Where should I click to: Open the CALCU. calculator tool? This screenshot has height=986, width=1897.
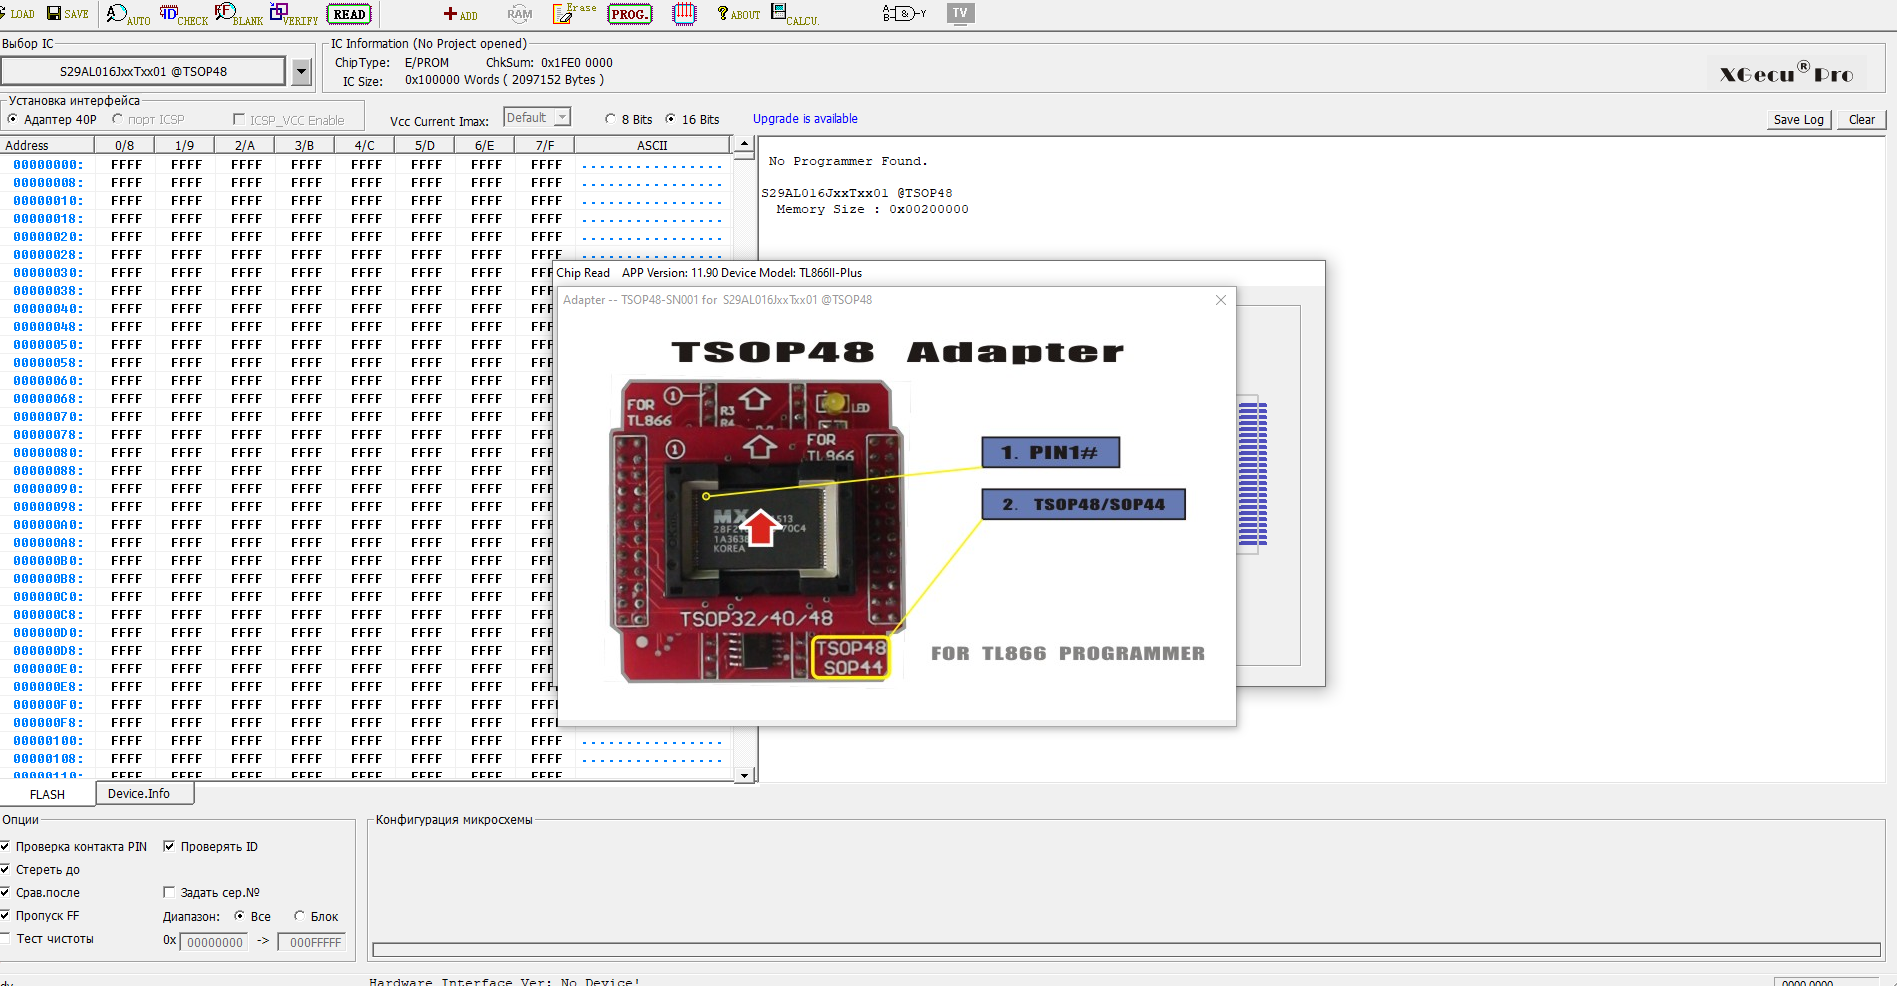pyautogui.click(x=794, y=14)
